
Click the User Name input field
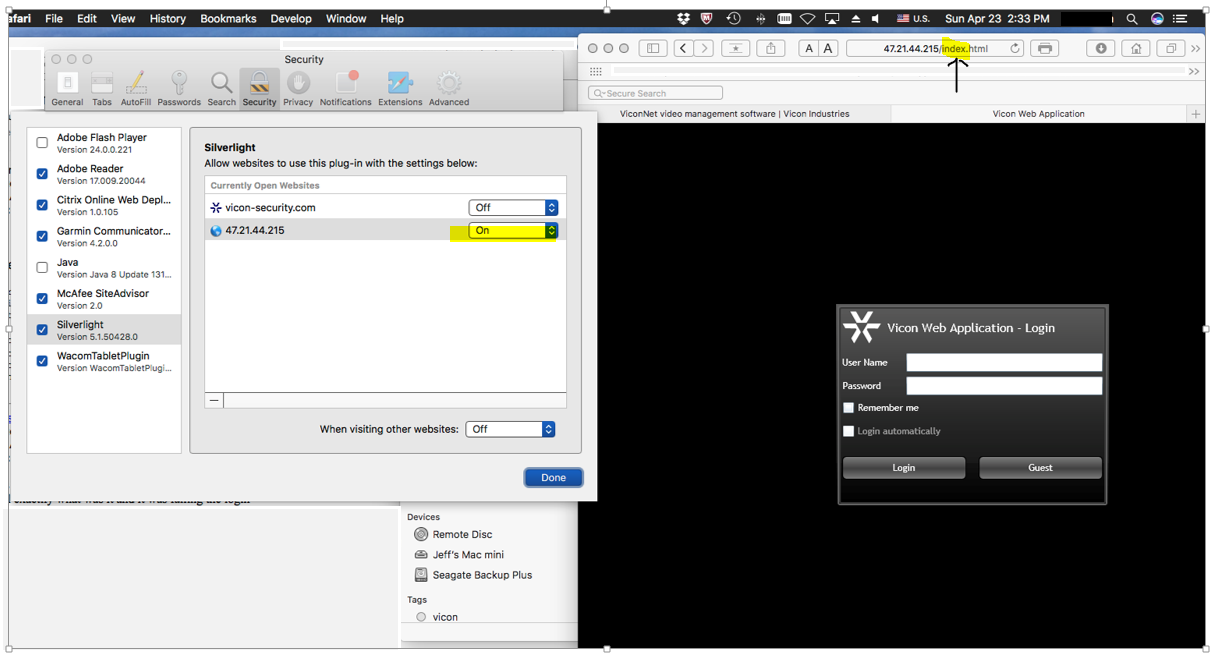pyautogui.click(x=1003, y=362)
